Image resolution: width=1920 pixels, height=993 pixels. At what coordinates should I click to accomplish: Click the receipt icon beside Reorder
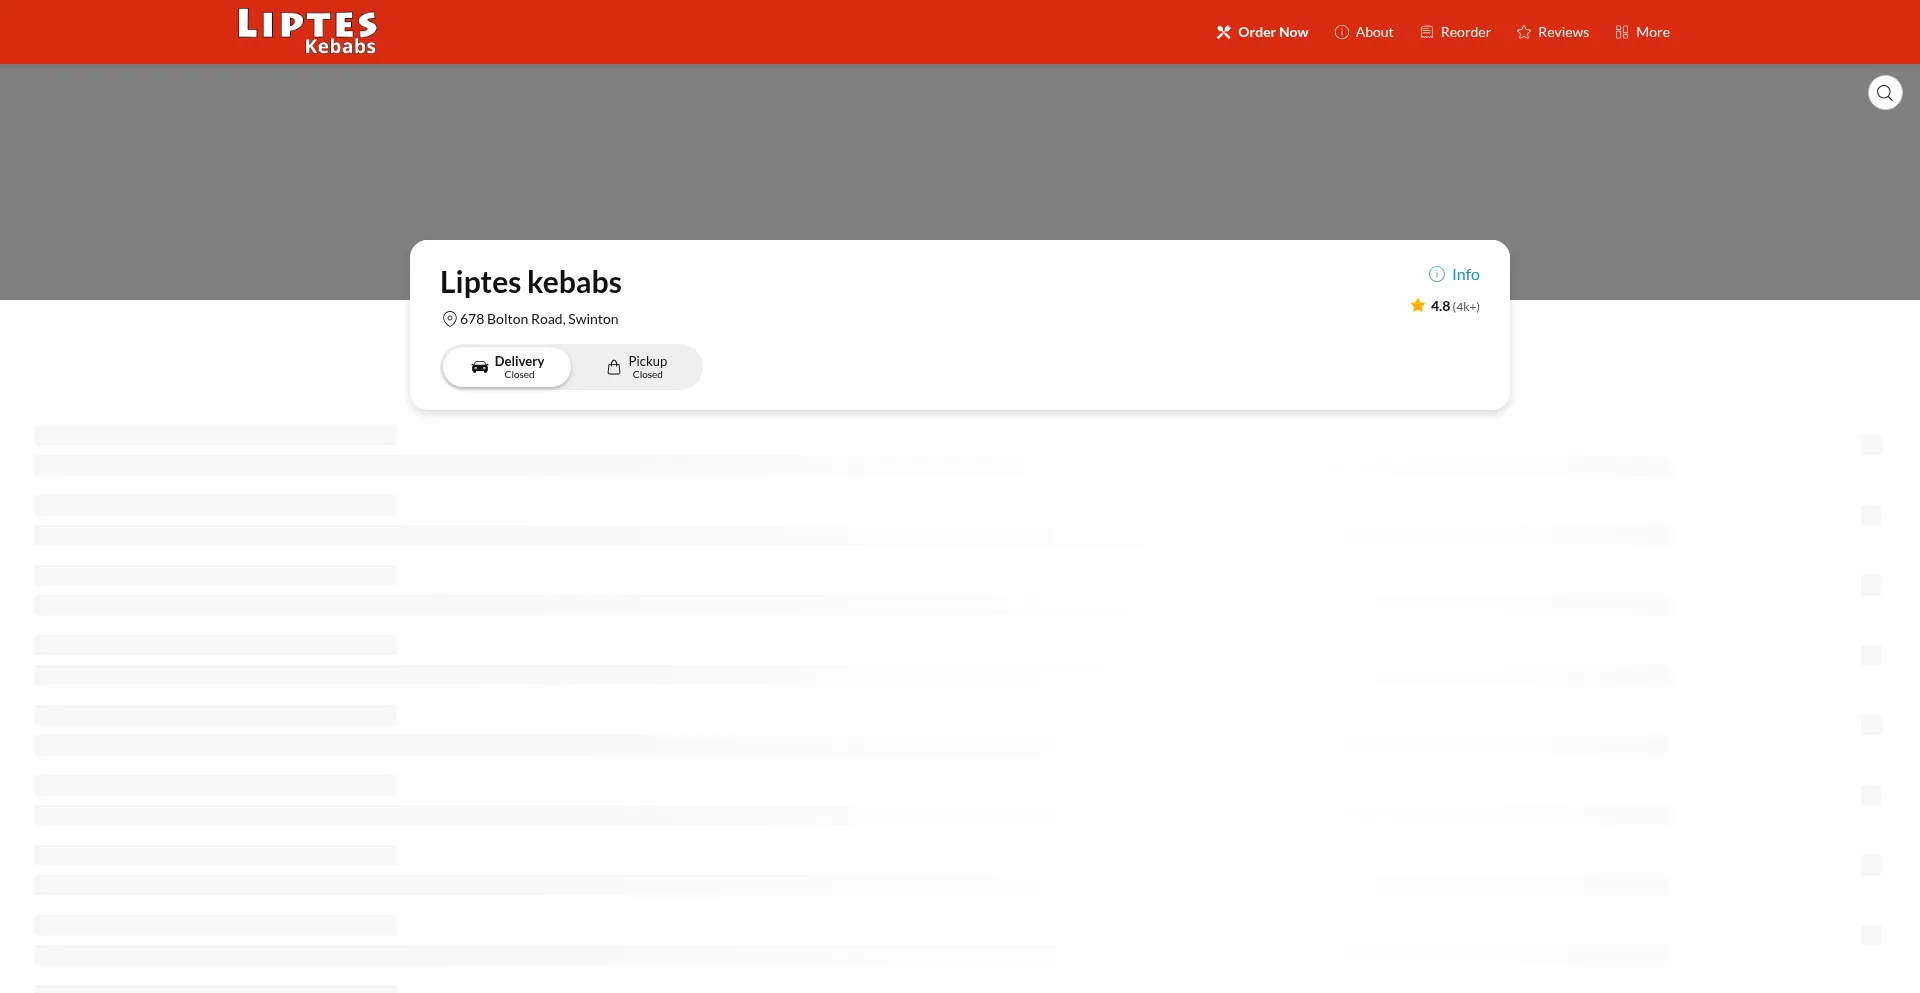[x=1427, y=32]
